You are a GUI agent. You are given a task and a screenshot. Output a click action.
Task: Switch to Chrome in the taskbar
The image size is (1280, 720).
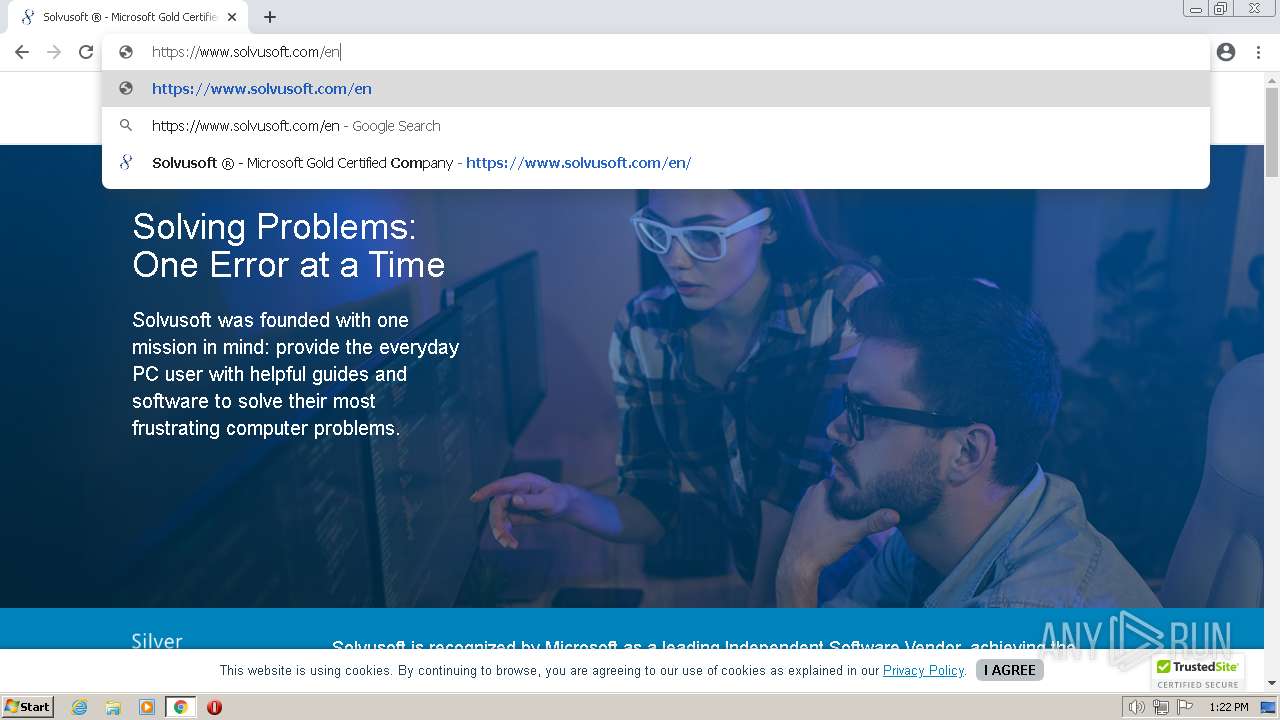click(x=181, y=707)
